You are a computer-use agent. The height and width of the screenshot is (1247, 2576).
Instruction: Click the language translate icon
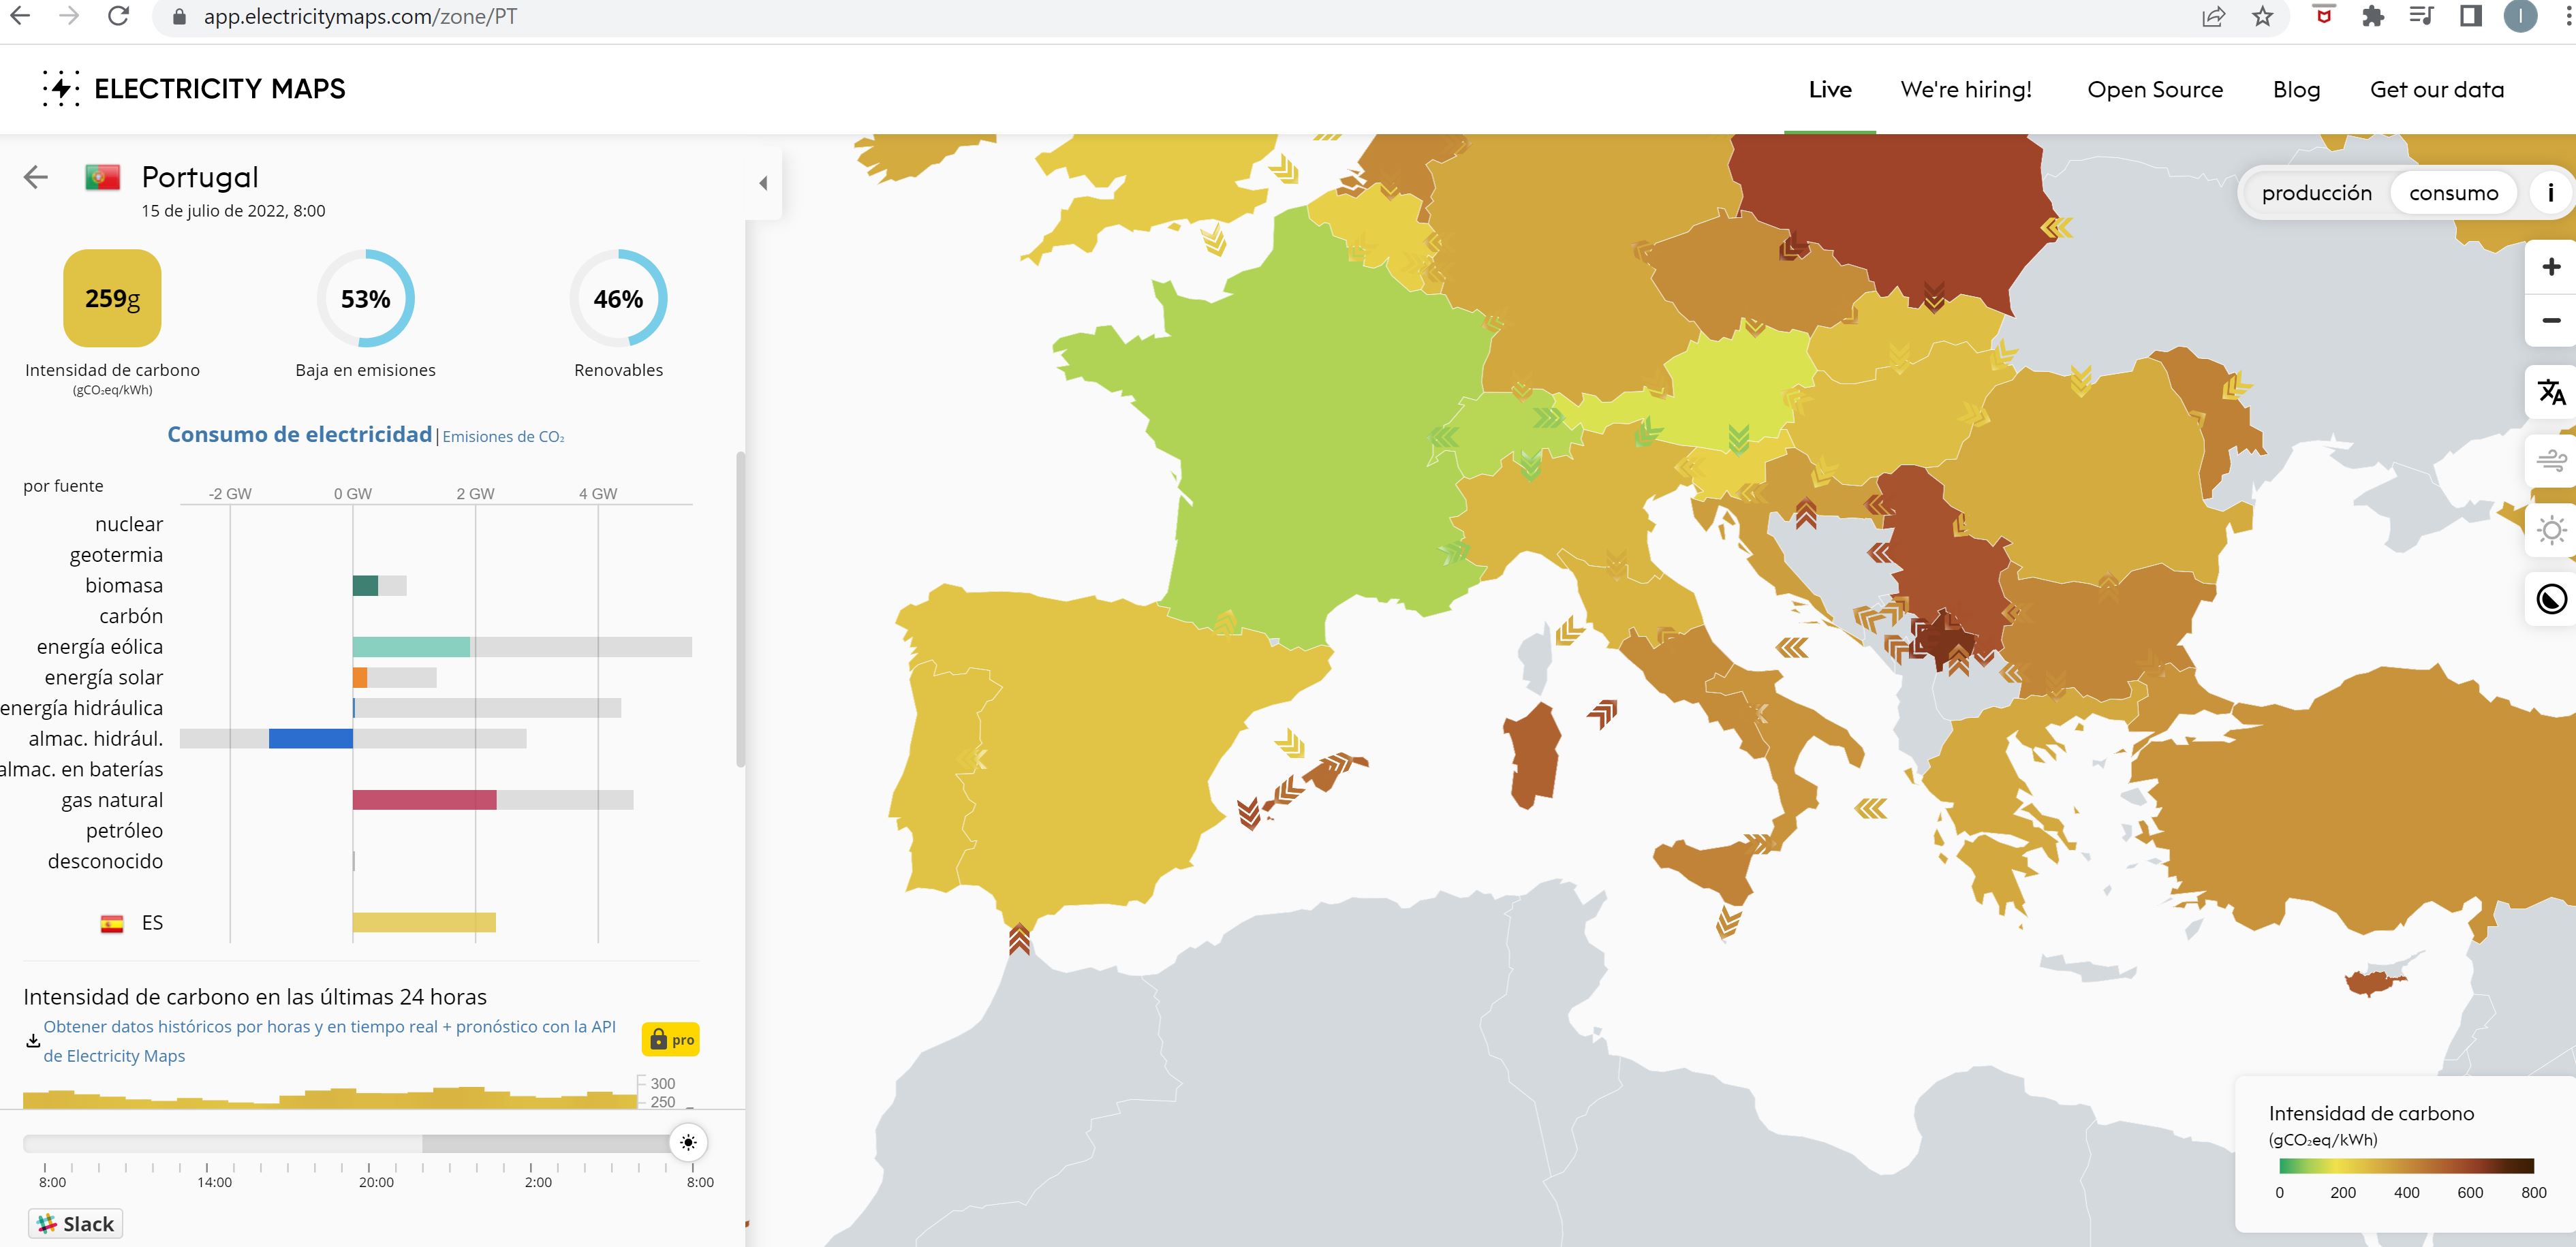[x=2551, y=392]
